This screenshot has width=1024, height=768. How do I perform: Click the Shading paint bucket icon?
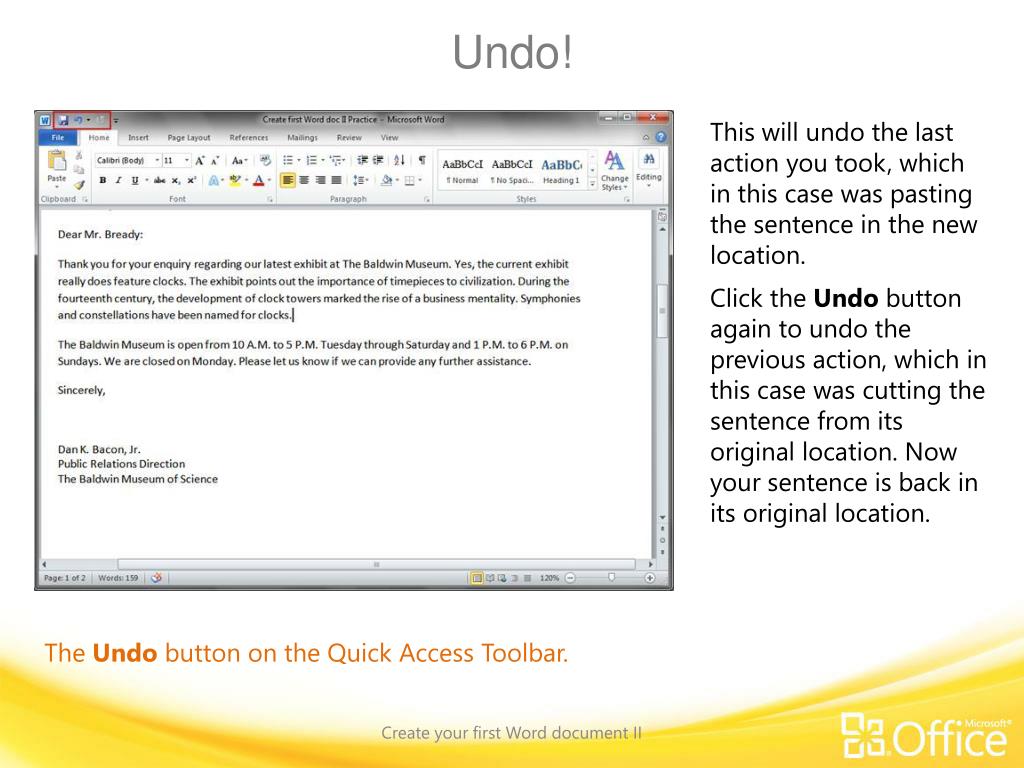pyautogui.click(x=387, y=180)
